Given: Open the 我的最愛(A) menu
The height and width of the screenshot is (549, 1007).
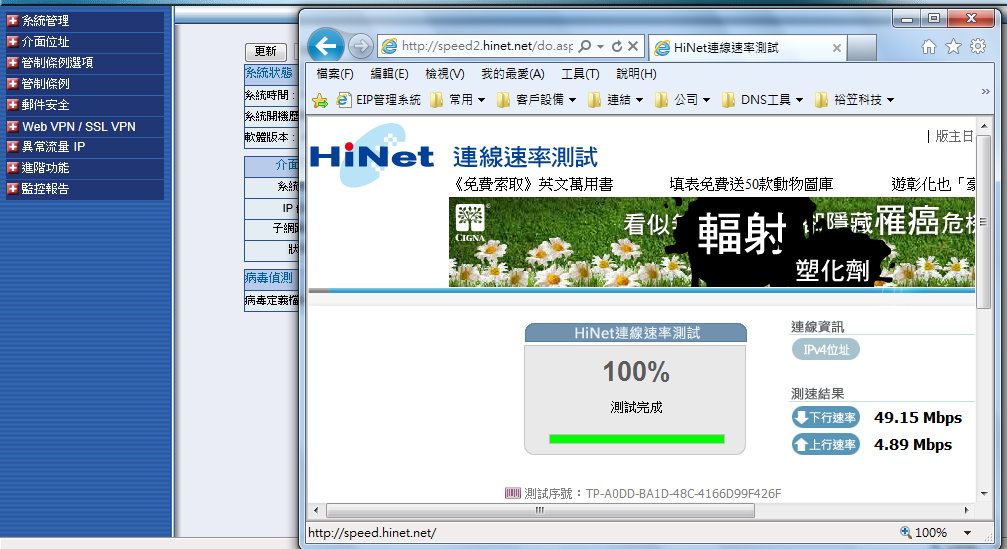Looking at the screenshot, I should coord(512,74).
